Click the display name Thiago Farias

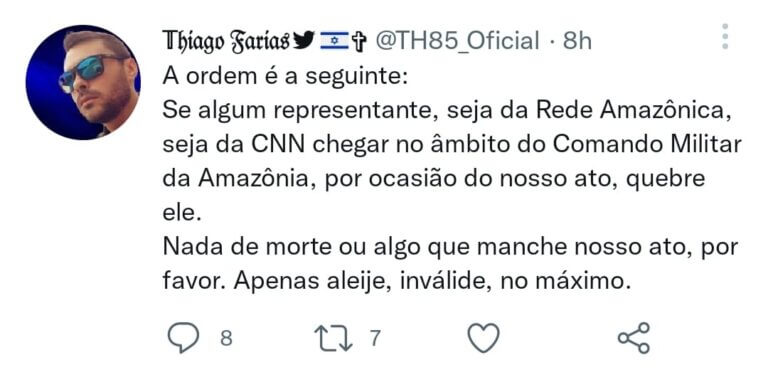(226, 41)
